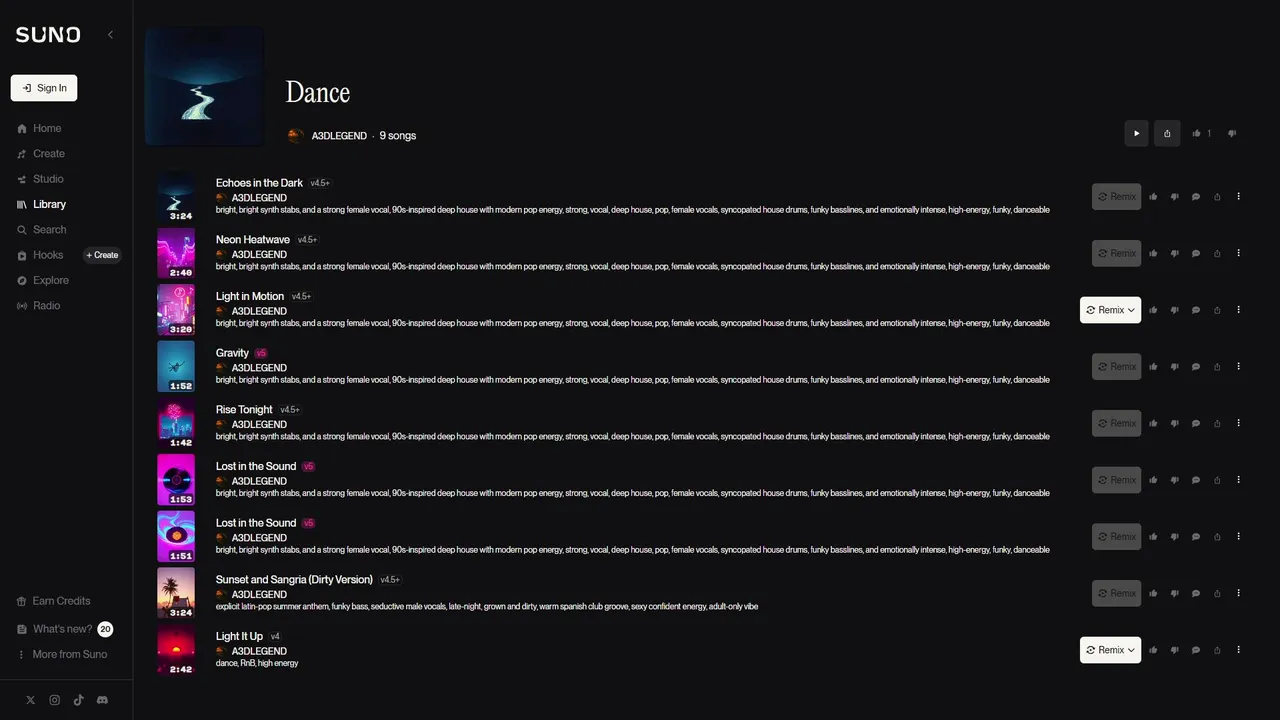
Task: Click Remix for Sunset and Sangria
Action: tap(1116, 593)
